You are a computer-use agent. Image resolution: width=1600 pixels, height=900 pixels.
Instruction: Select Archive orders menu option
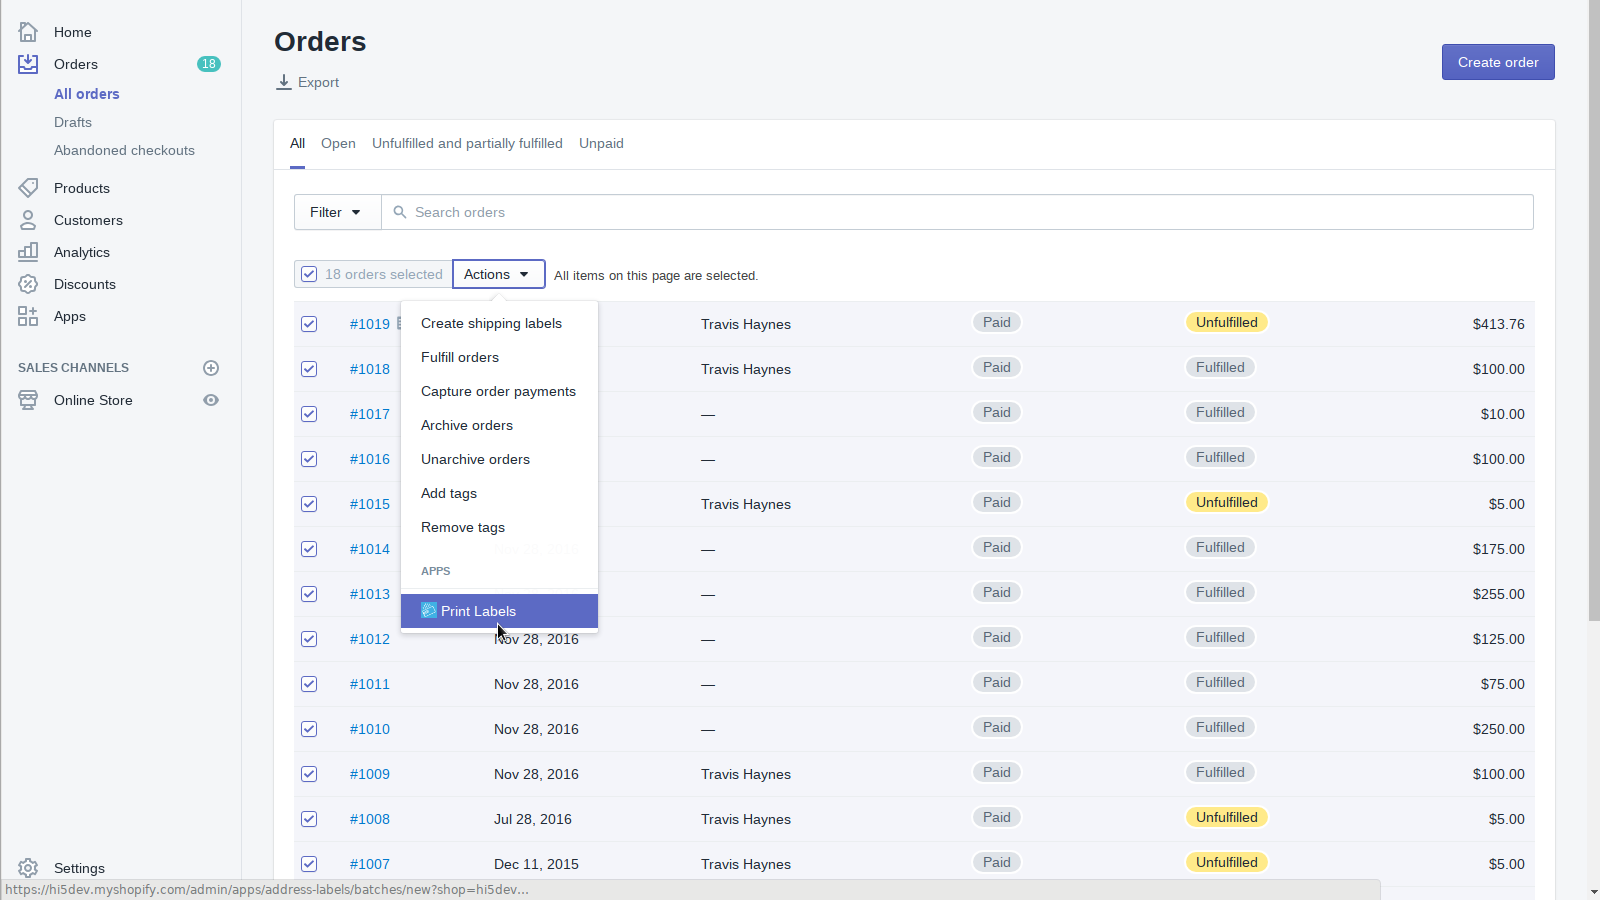(x=467, y=425)
